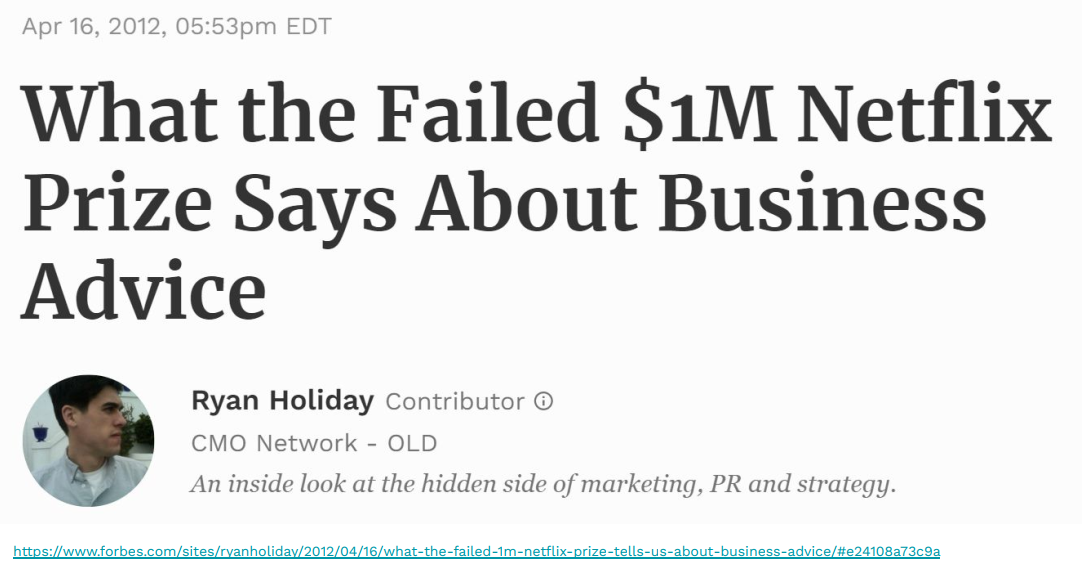Click the word Says in headline

click(332, 203)
